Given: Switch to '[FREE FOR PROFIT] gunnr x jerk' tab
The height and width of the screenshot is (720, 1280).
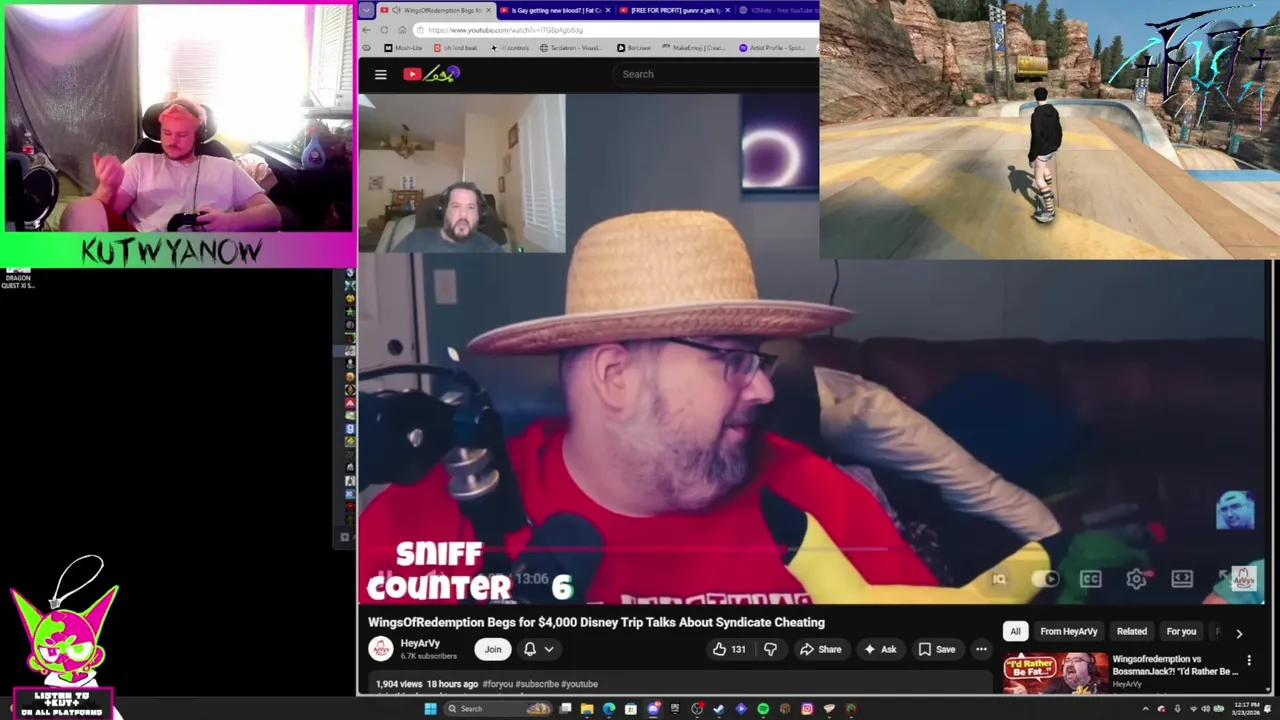Looking at the screenshot, I should point(676,10).
